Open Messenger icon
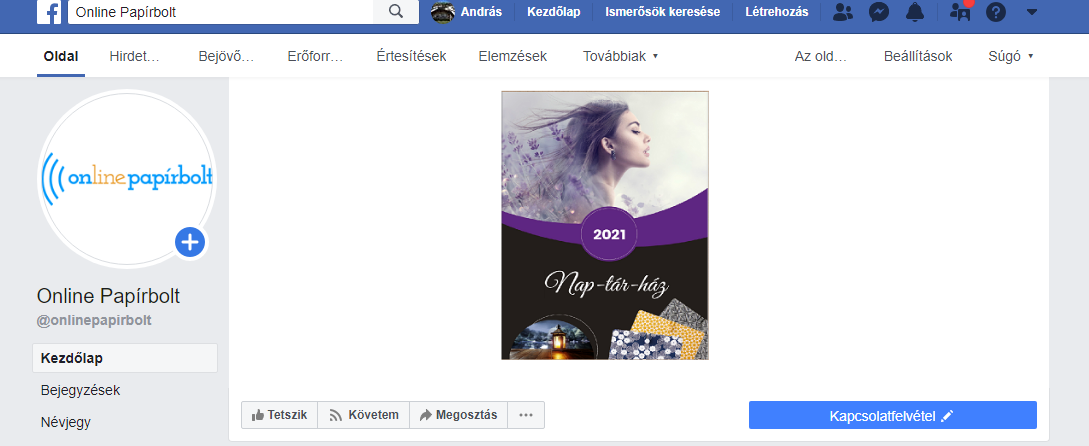1089x446 pixels. (879, 12)
